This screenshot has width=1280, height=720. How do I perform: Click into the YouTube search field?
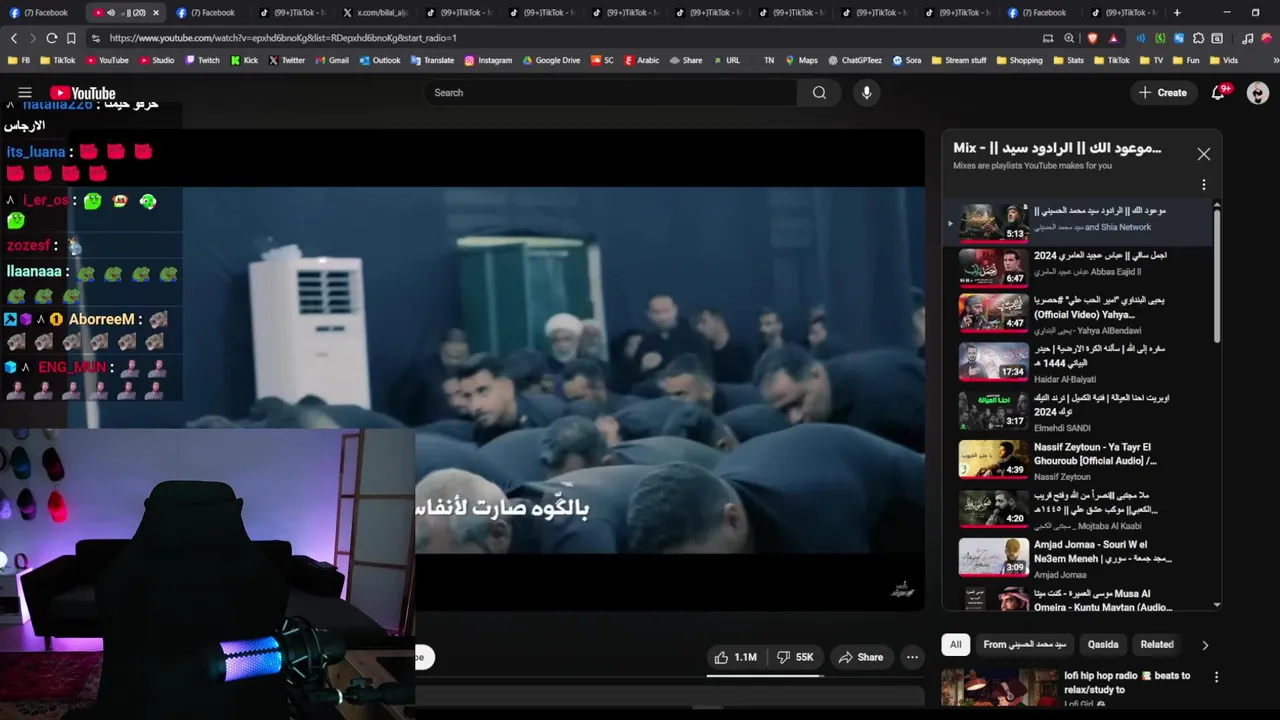610,93
